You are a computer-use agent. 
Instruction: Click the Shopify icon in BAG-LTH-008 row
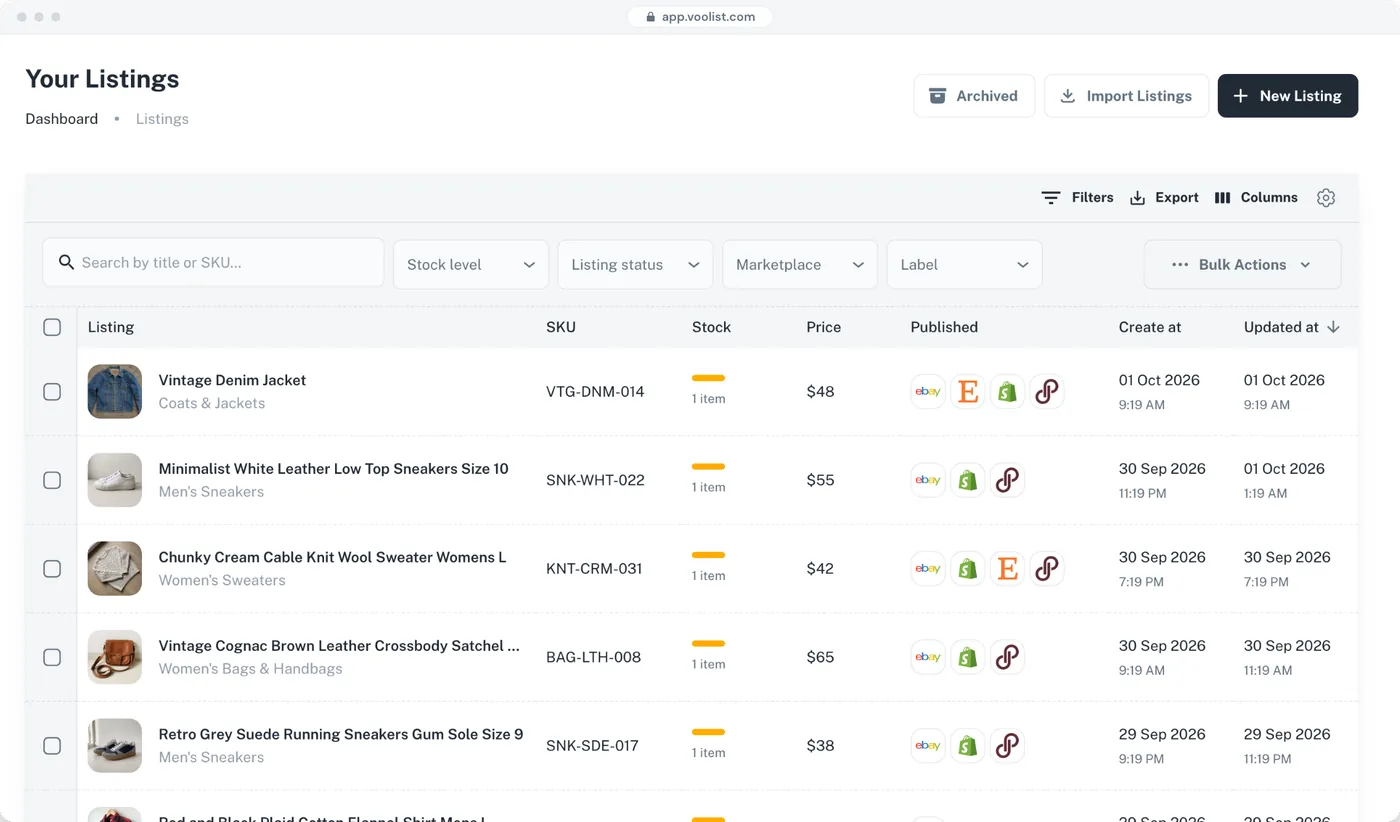[968, 657]
